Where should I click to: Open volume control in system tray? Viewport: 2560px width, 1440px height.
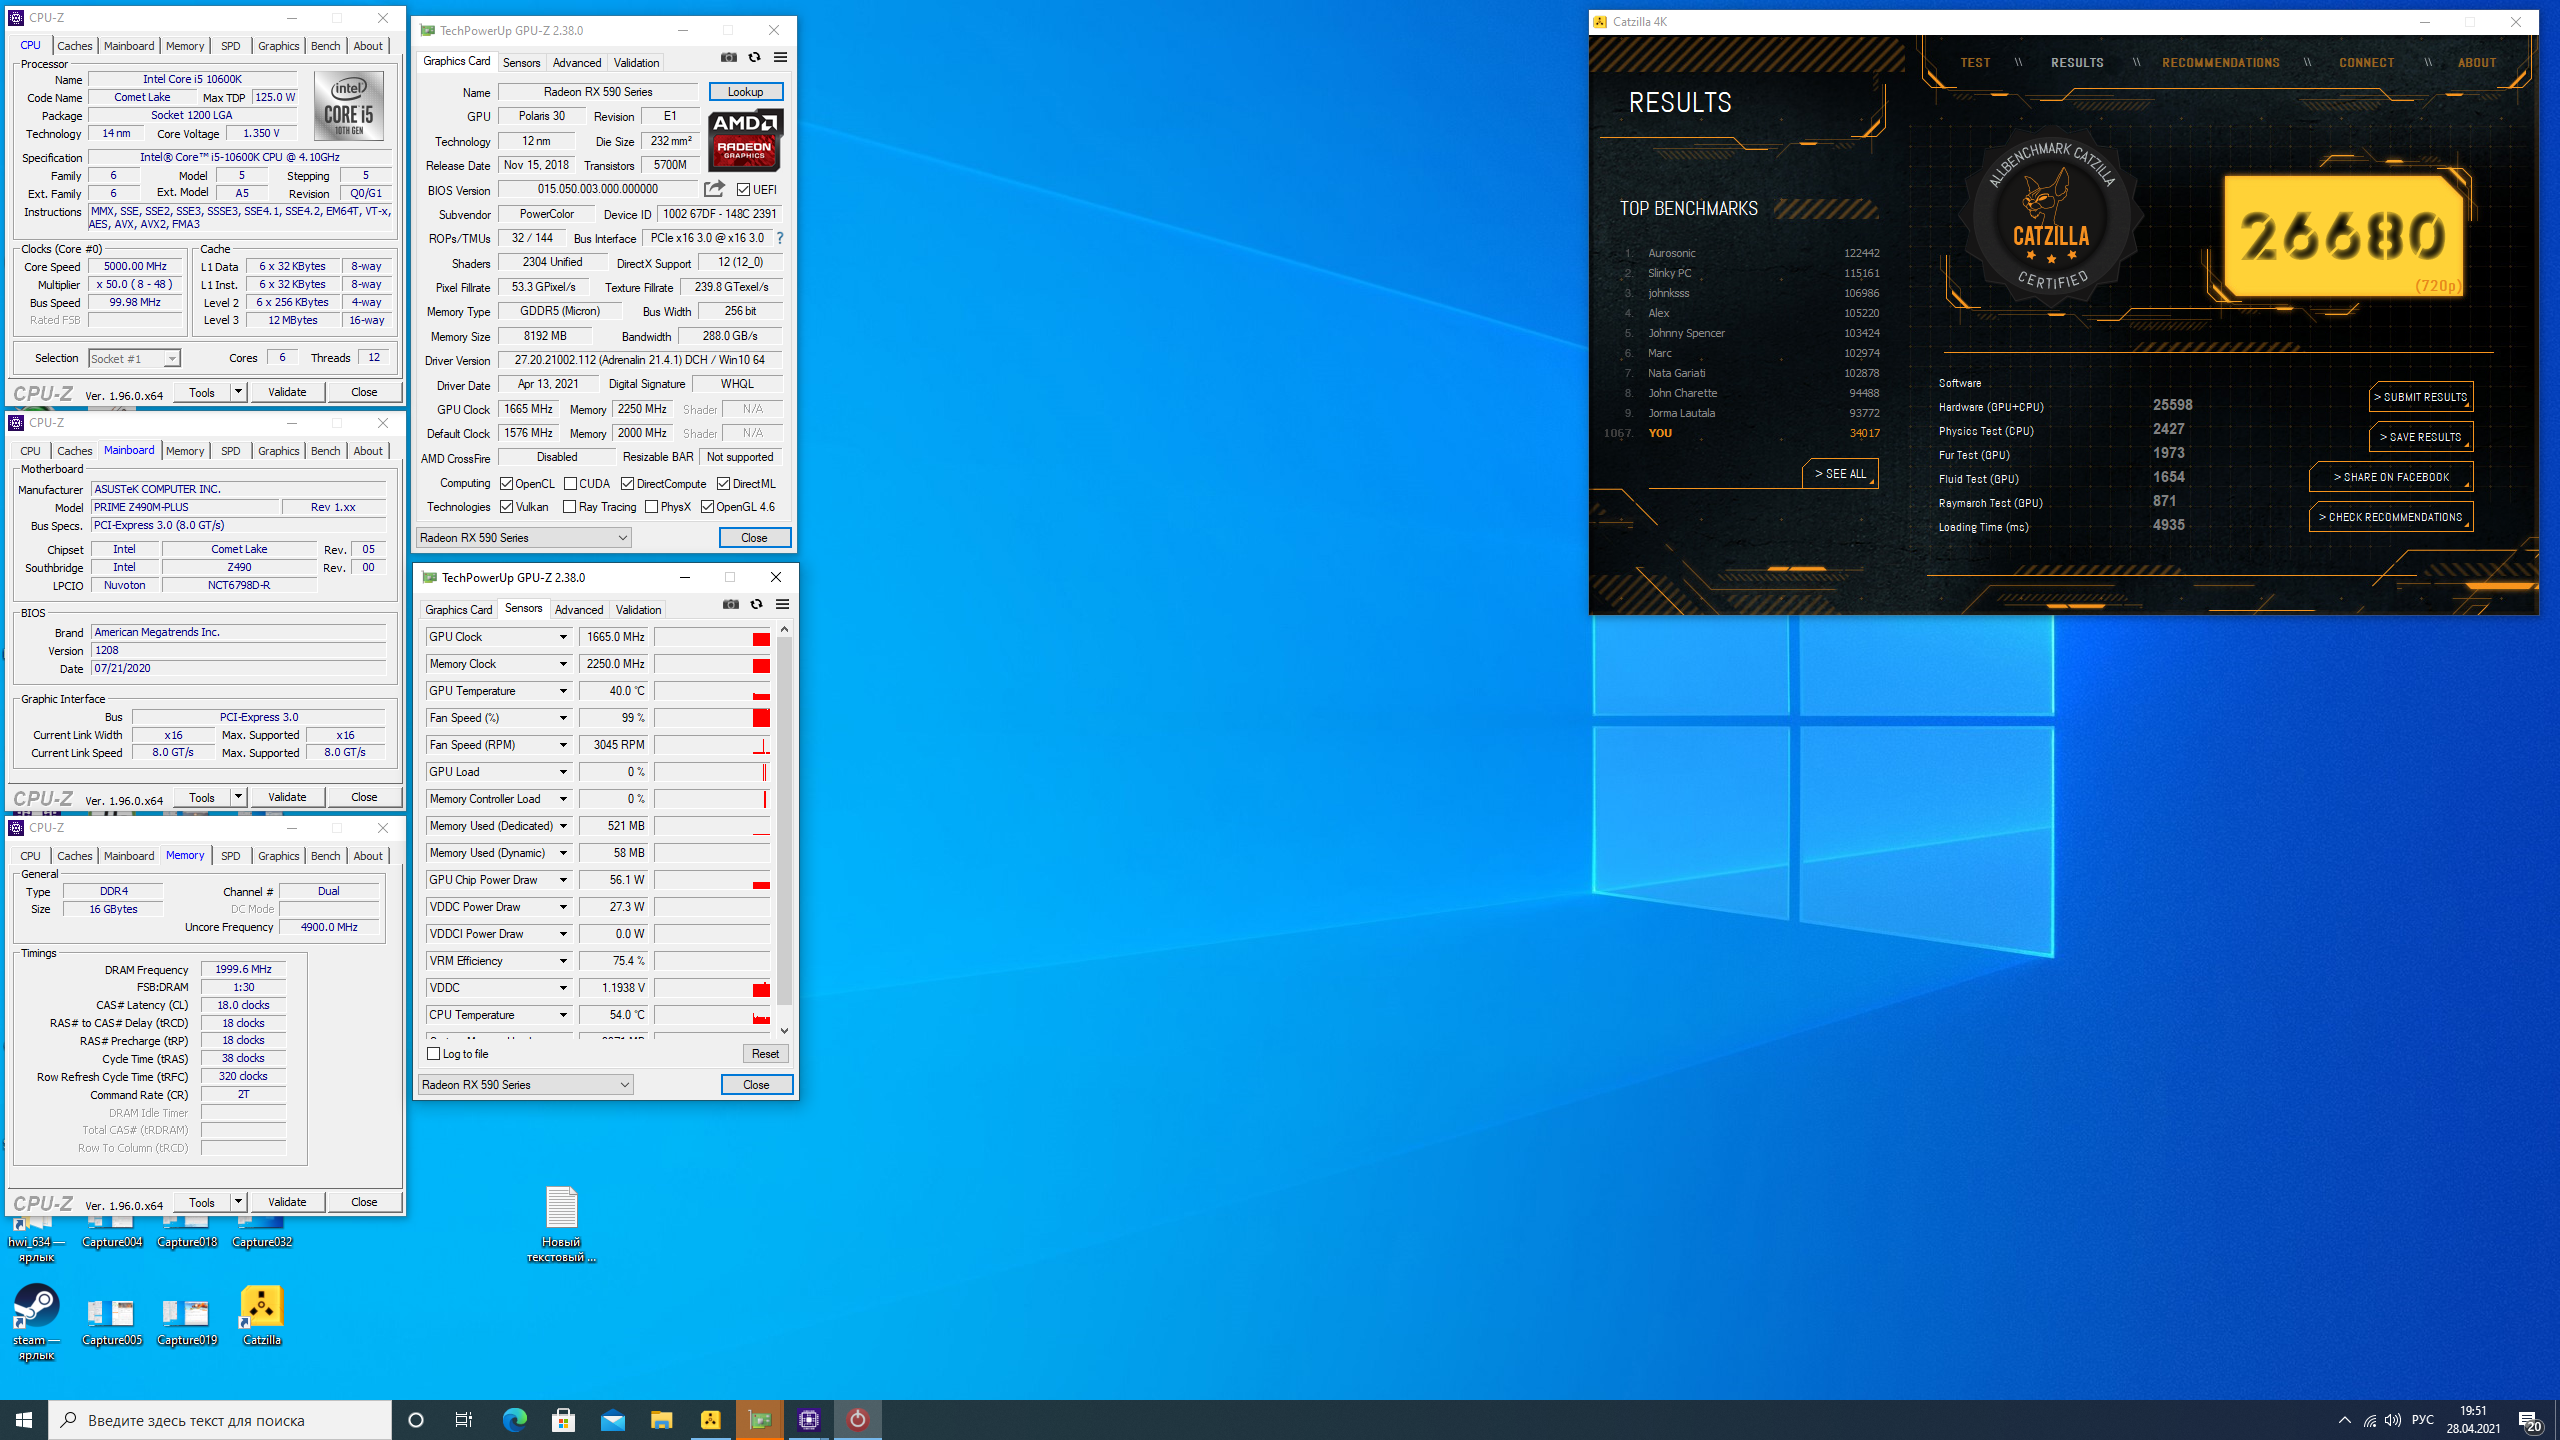click(2393, 1420)
